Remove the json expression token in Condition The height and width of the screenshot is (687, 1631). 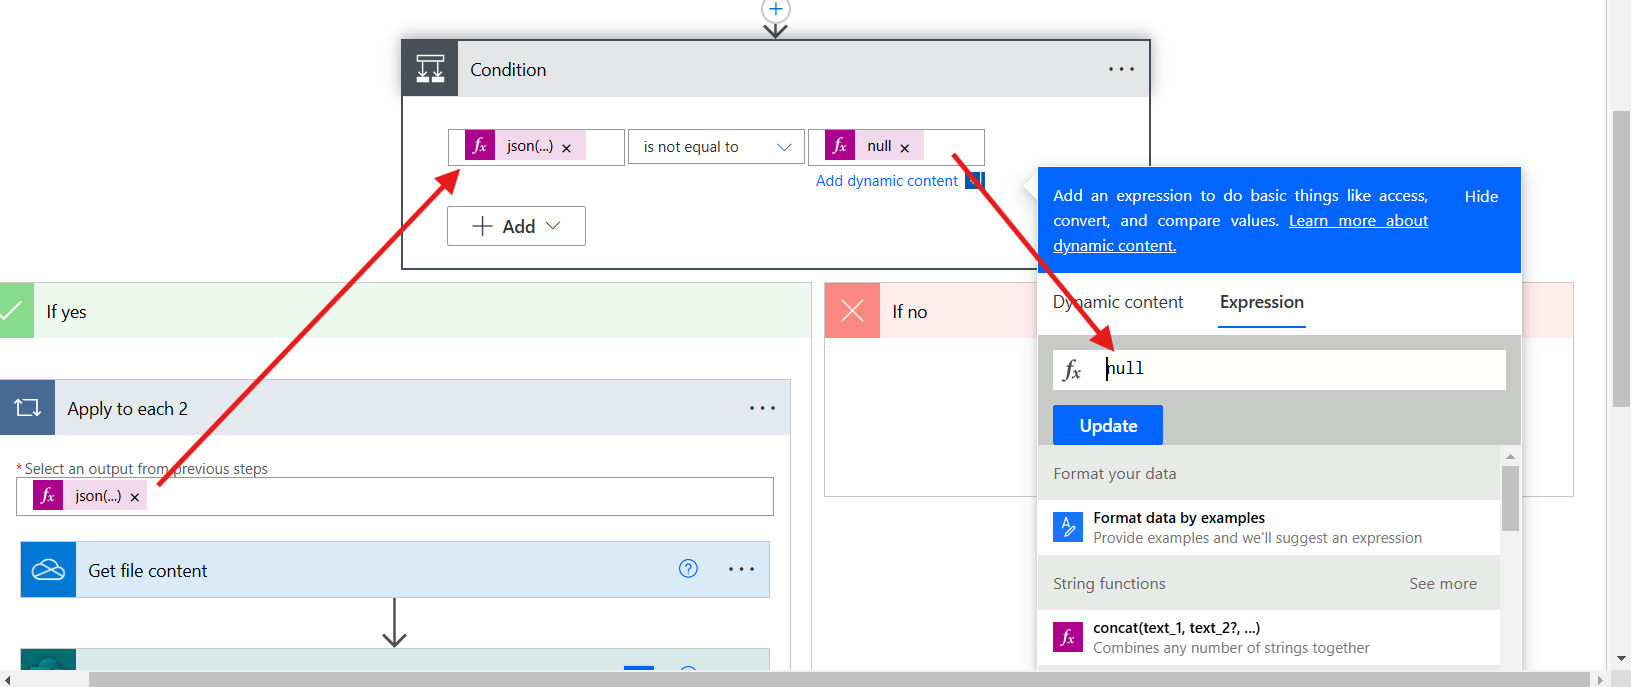[x=566, y=148]
